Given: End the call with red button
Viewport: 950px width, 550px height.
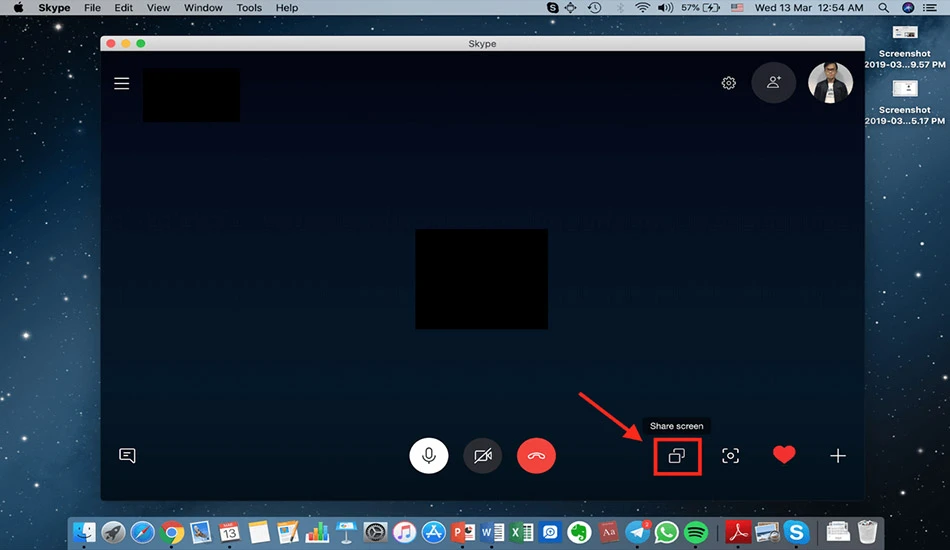Looking at the screenshot, I should coord(536,456).
